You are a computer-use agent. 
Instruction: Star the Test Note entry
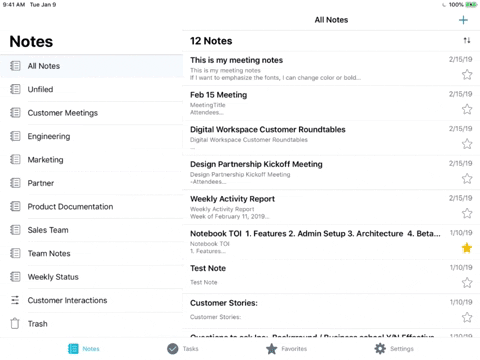click(x=467, y=282)
